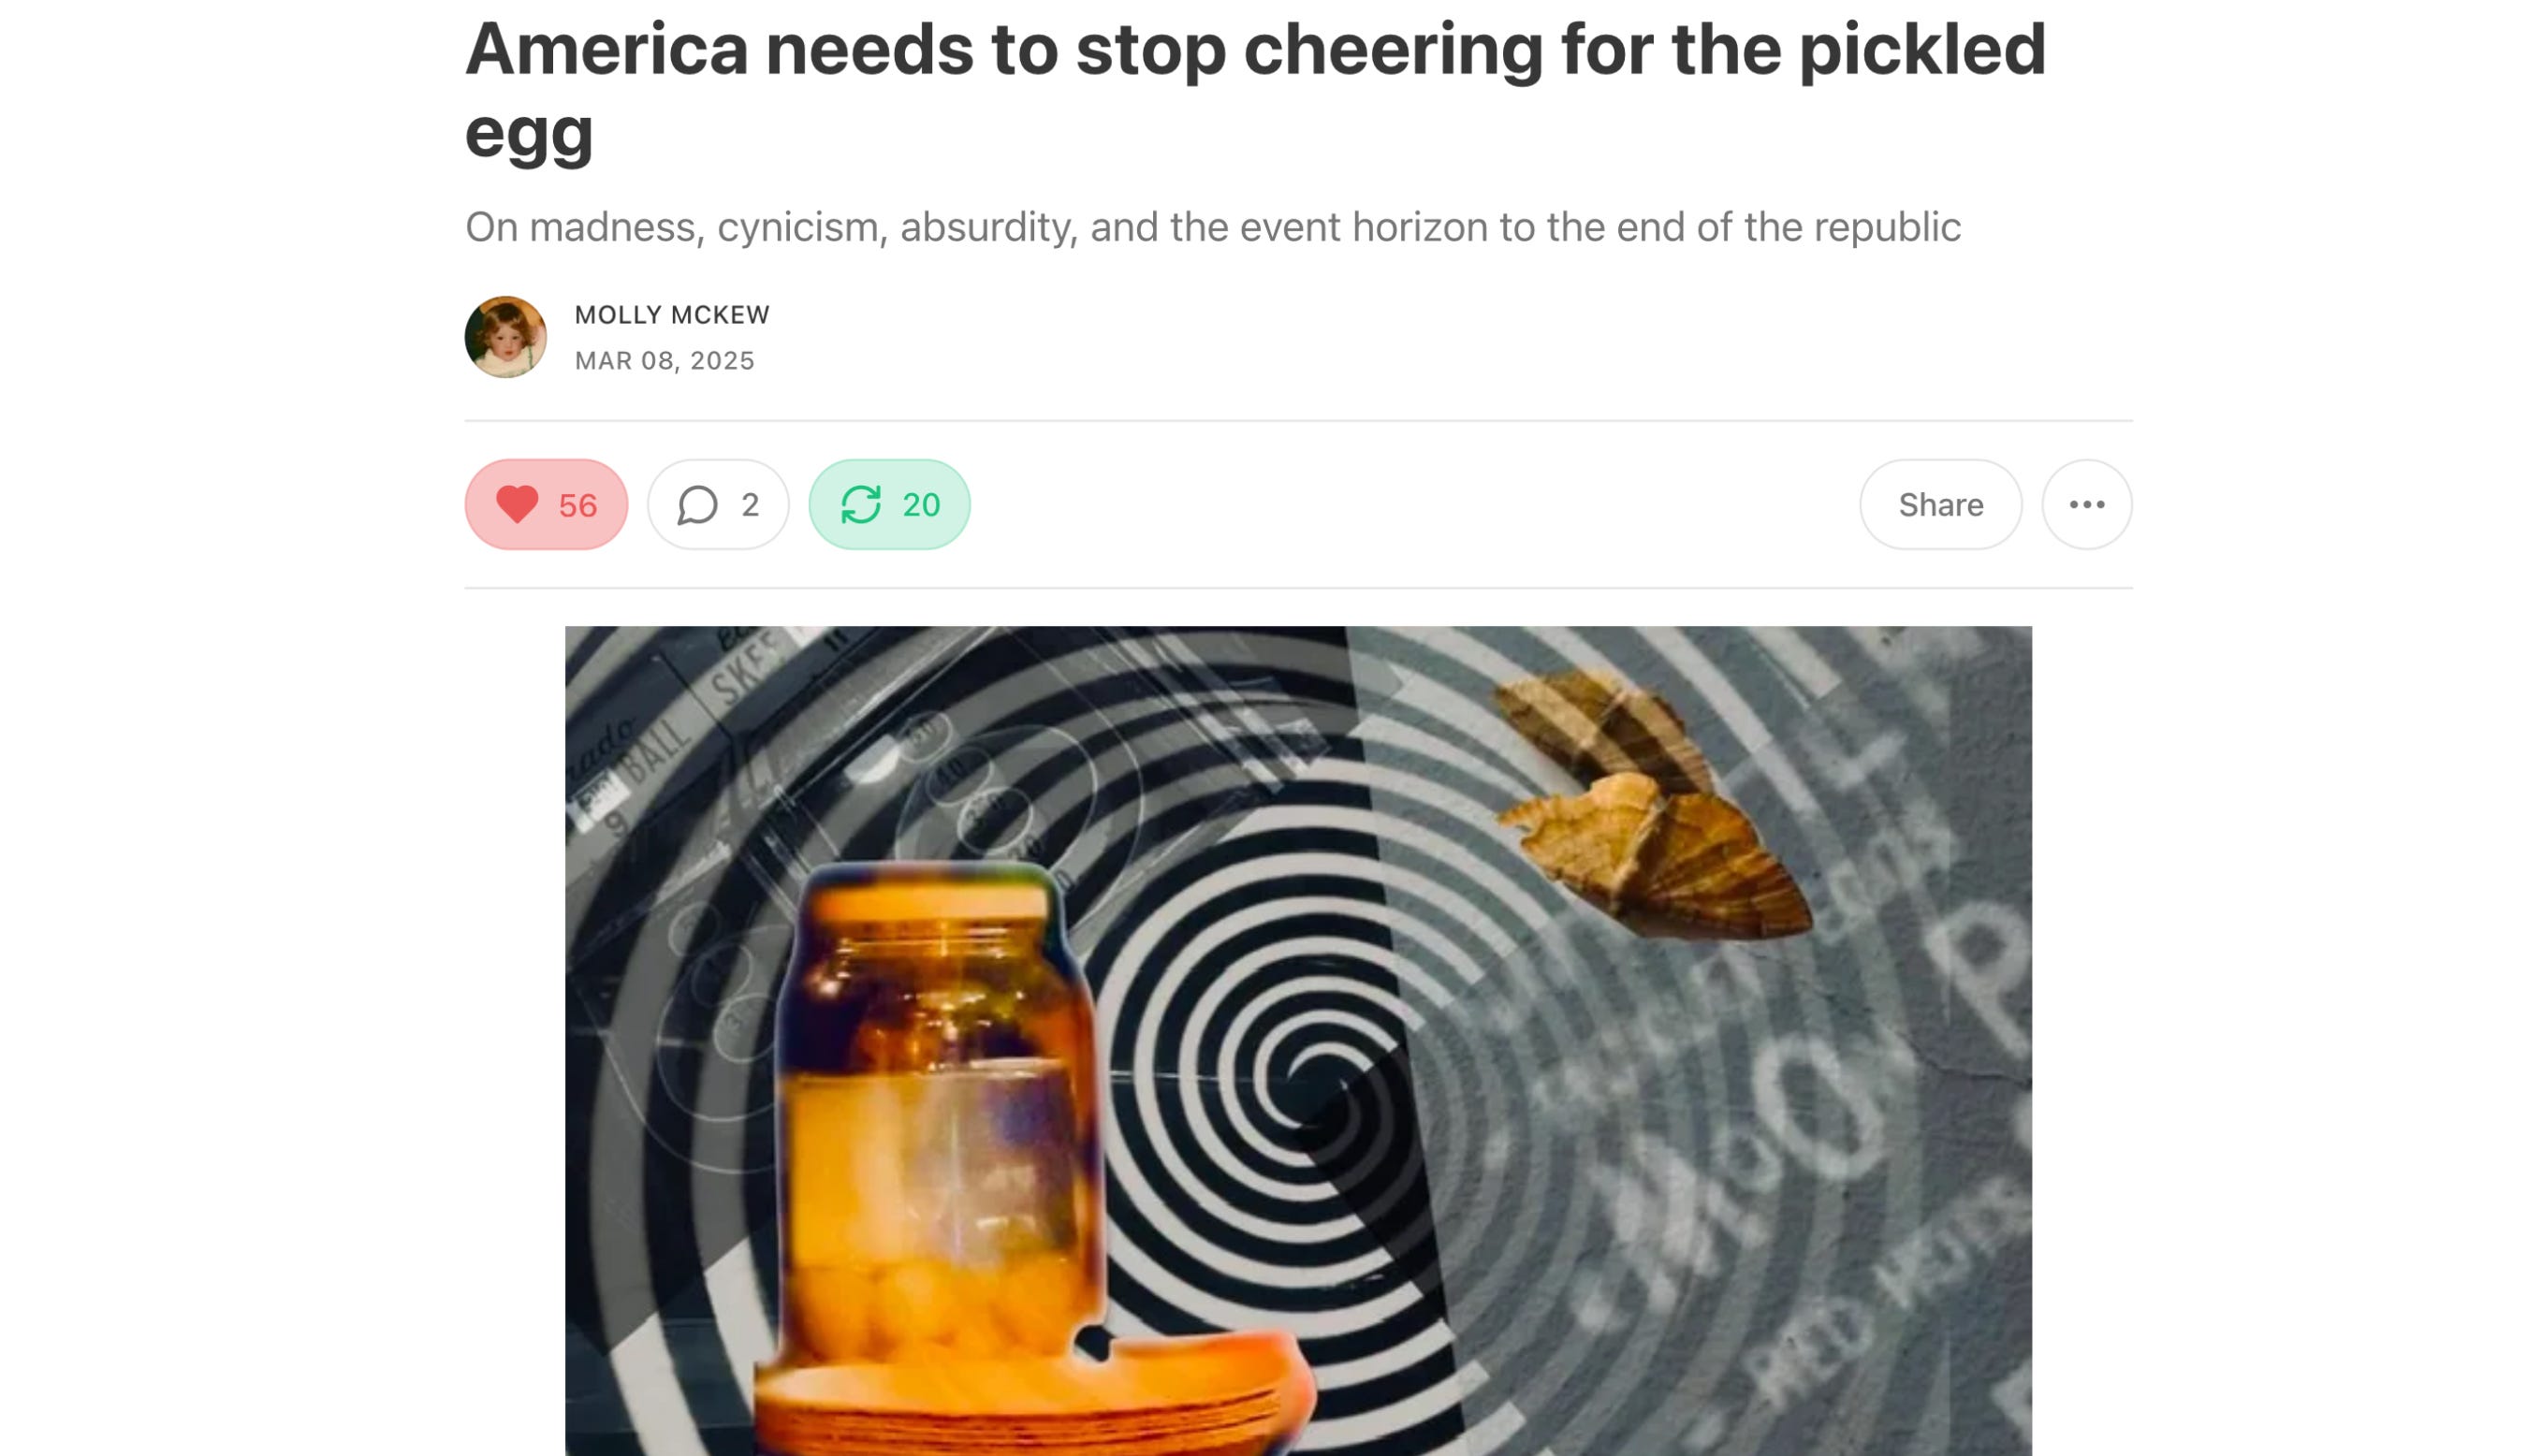Click the green restack arrows icon
Screen dimensions: 2527x1456
pyautogui.click(x=860, y=505)
